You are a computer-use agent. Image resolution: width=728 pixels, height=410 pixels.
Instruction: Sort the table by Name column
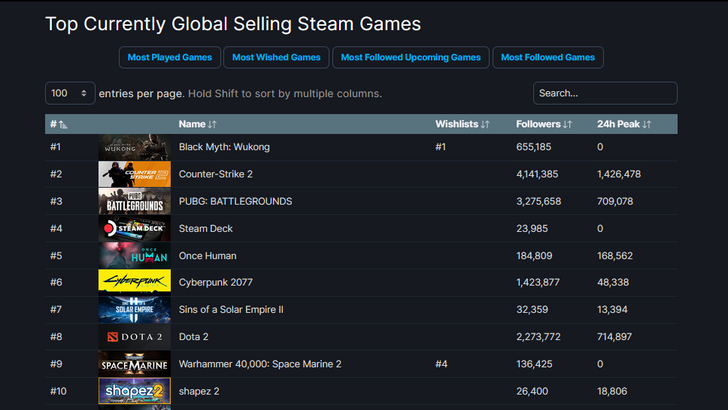click(197, 124)
